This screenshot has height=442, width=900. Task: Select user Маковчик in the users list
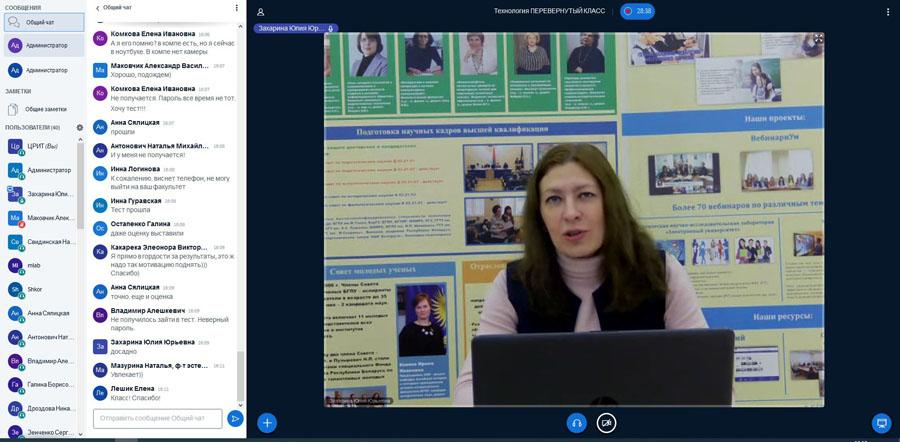point(40,218)
